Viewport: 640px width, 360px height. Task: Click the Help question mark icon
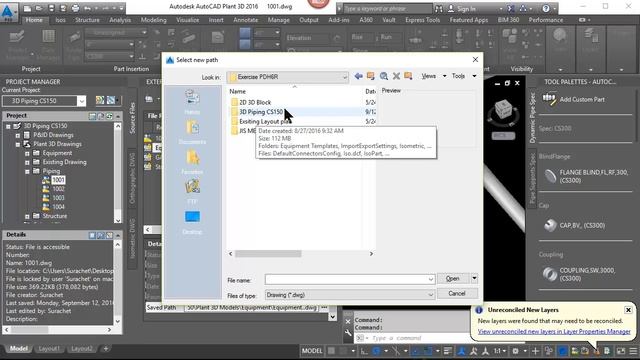(546, 8)
